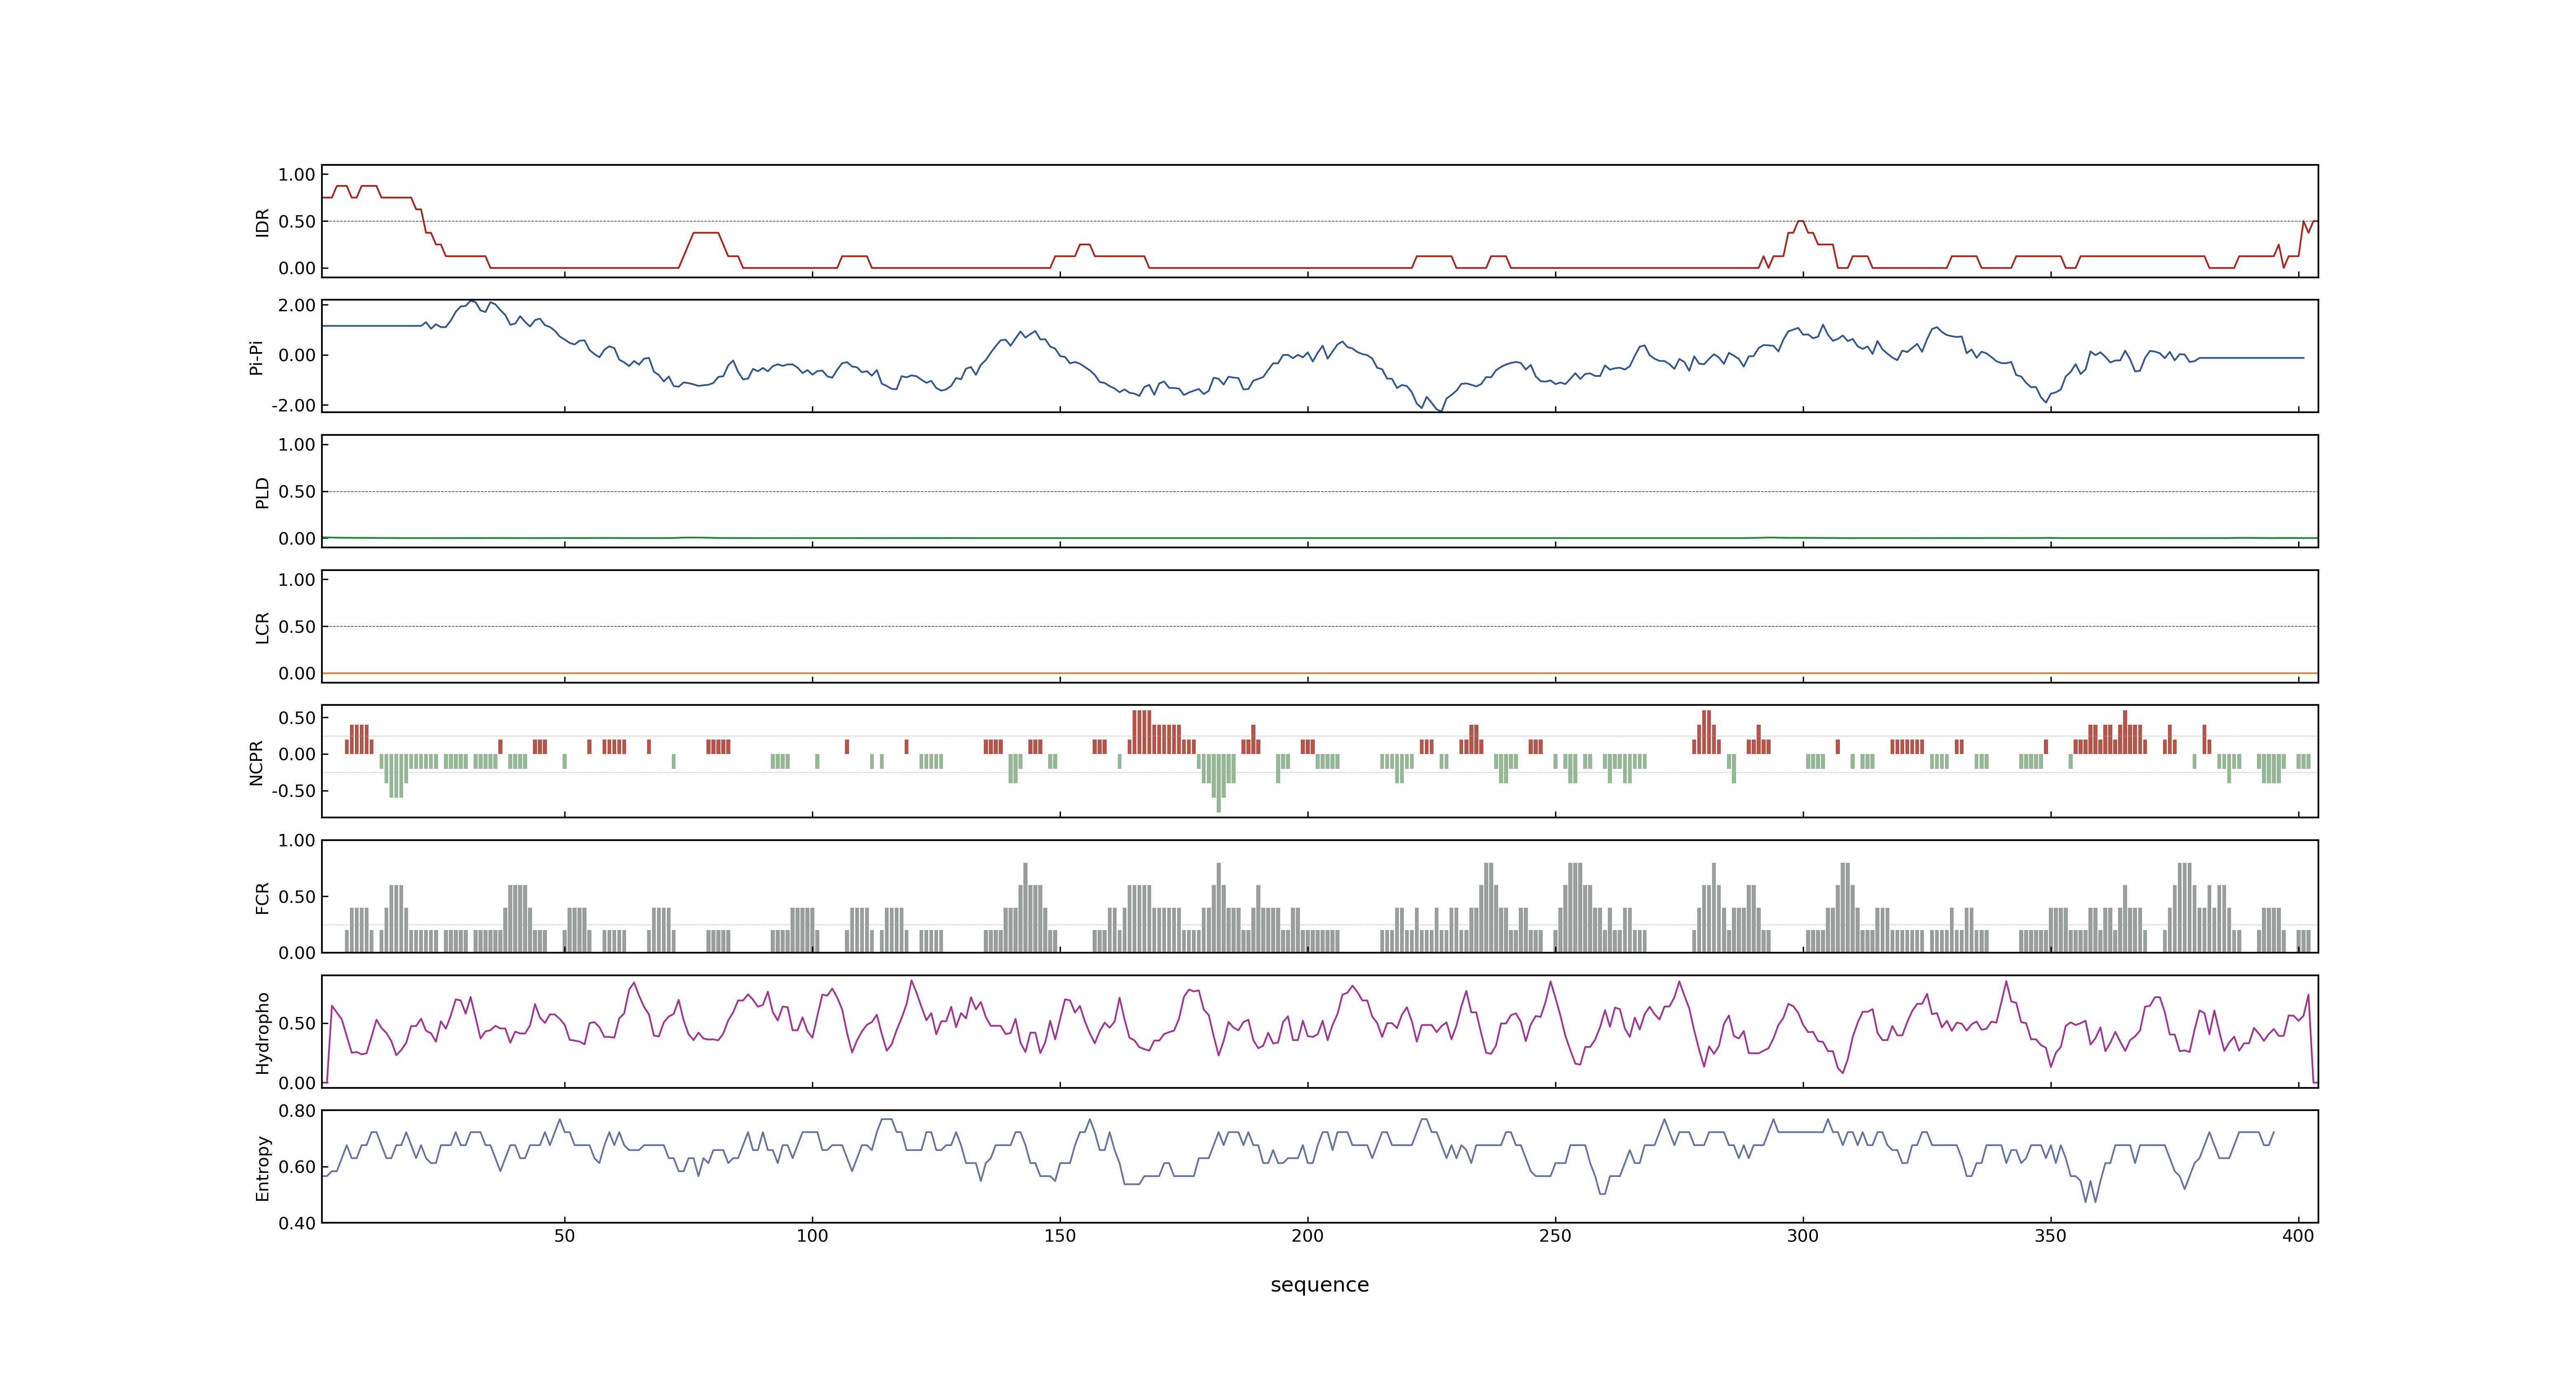2576x1374 pixels.
Task: Click the x-axis tick label 250
Action: 1555,1236
